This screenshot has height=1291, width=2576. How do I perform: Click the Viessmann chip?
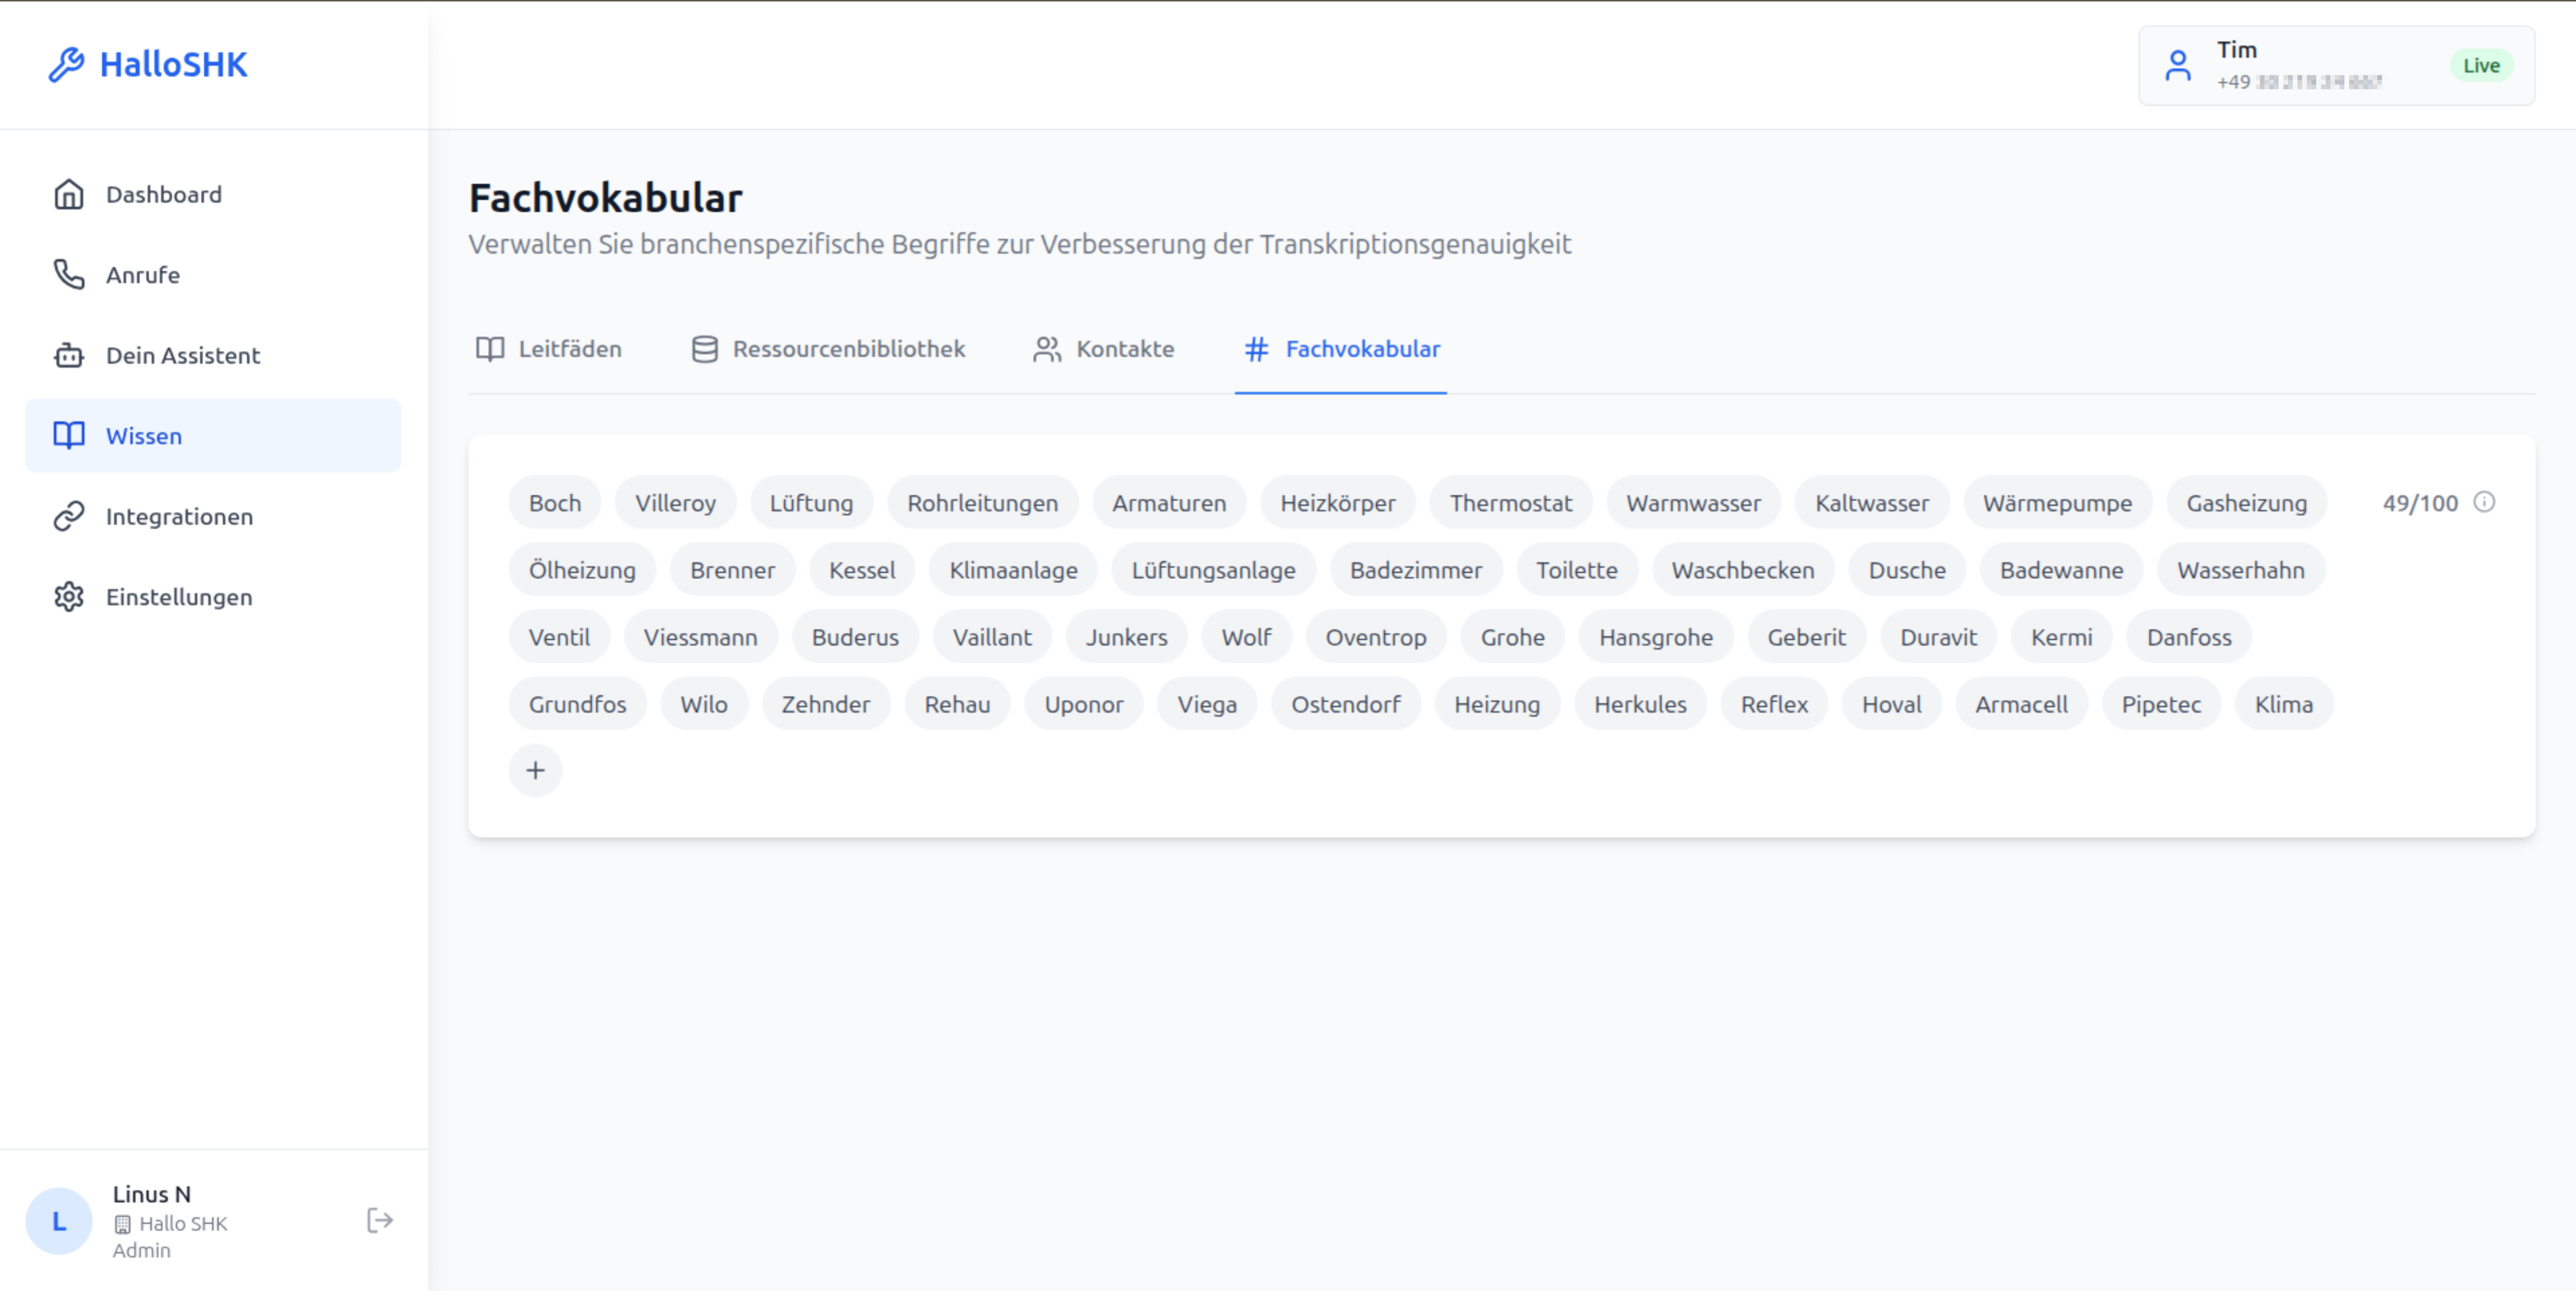tap(700, 637)
